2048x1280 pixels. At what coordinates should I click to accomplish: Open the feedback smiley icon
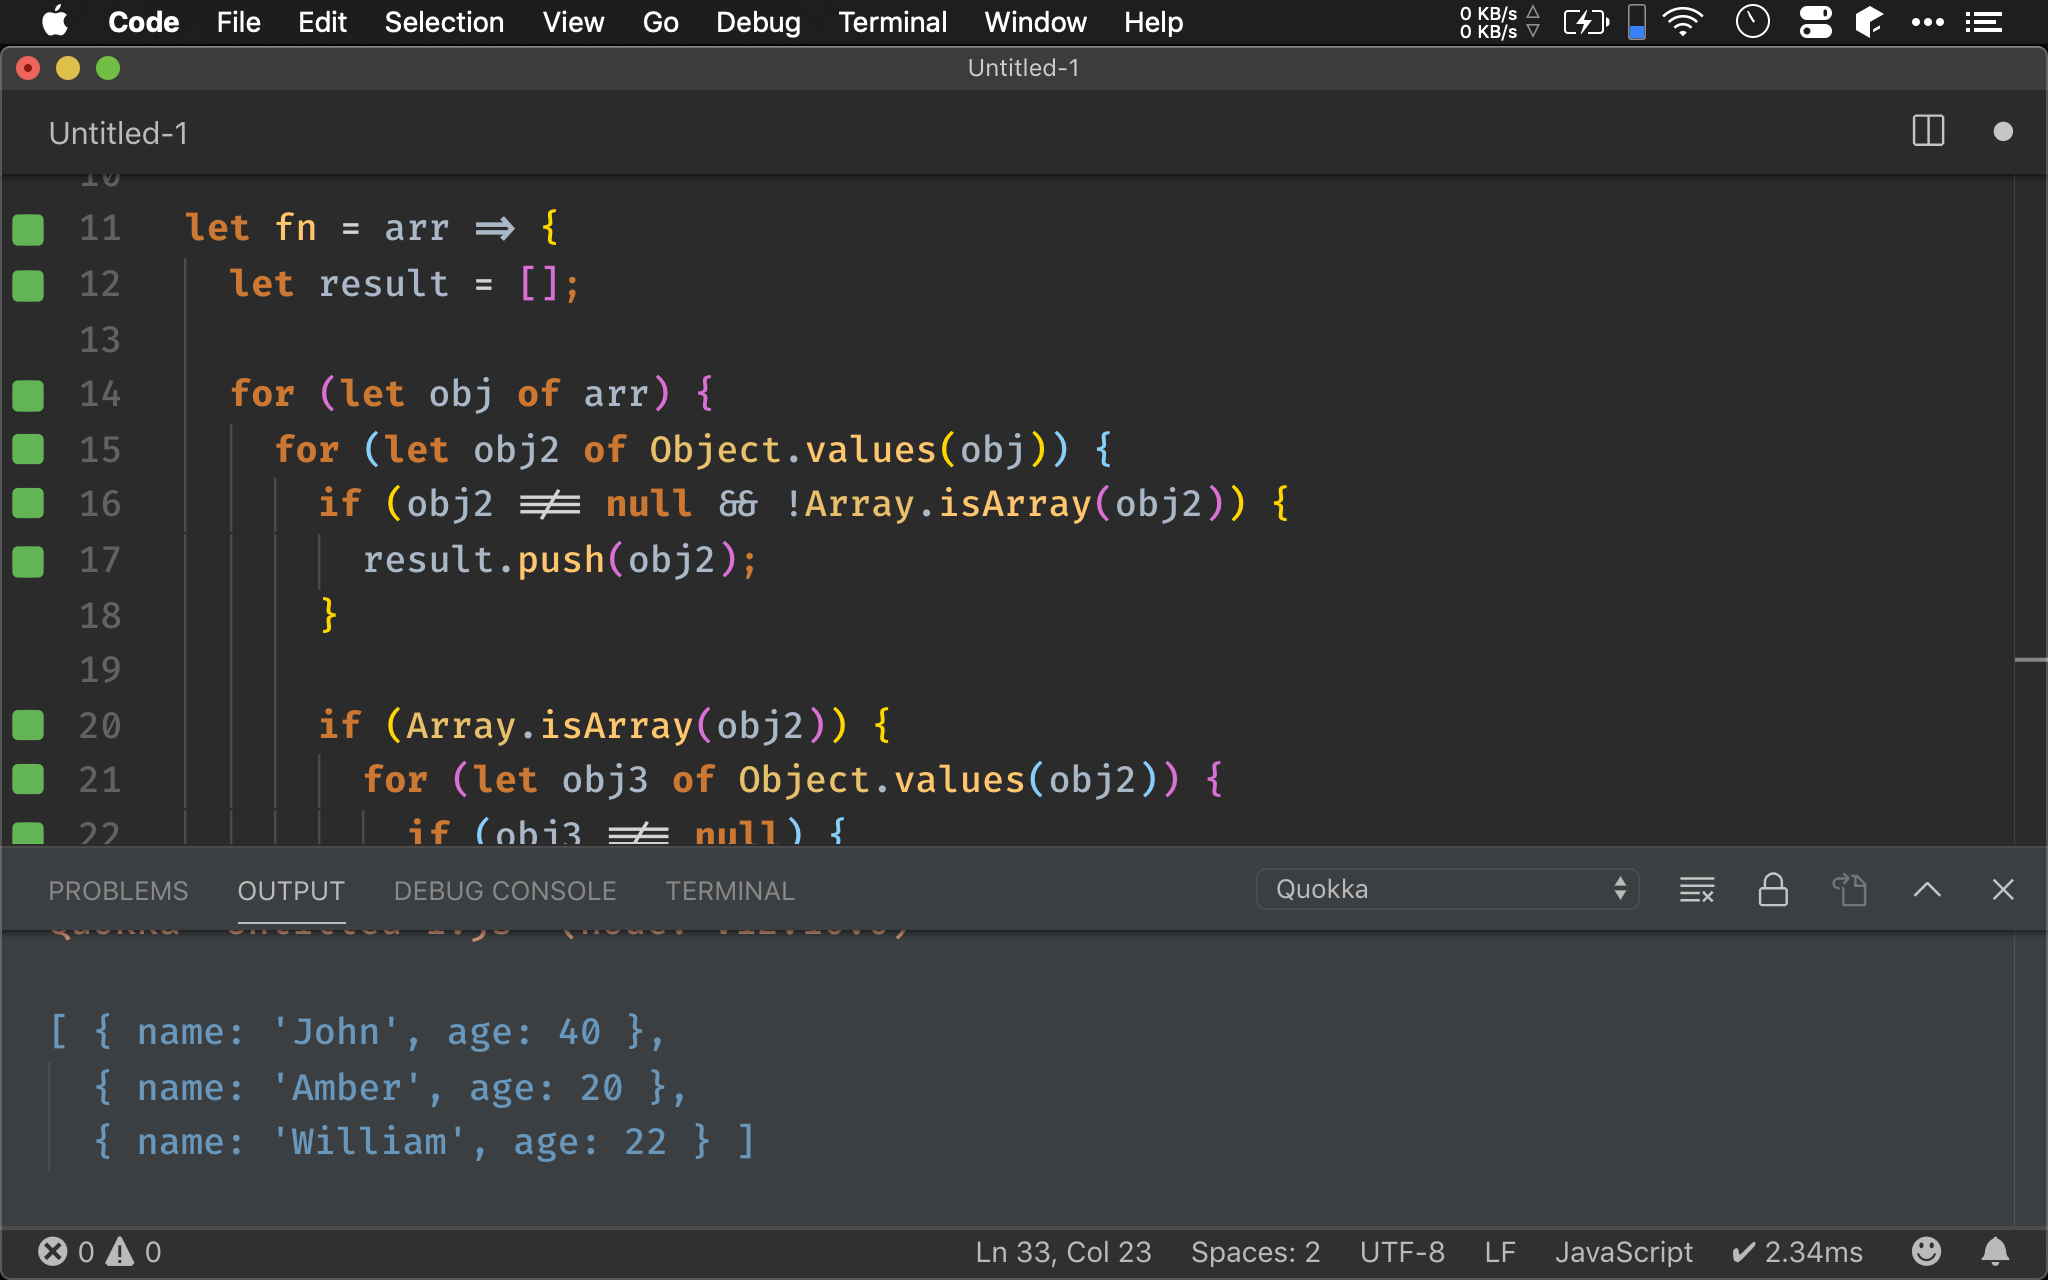[1926, 1251]
